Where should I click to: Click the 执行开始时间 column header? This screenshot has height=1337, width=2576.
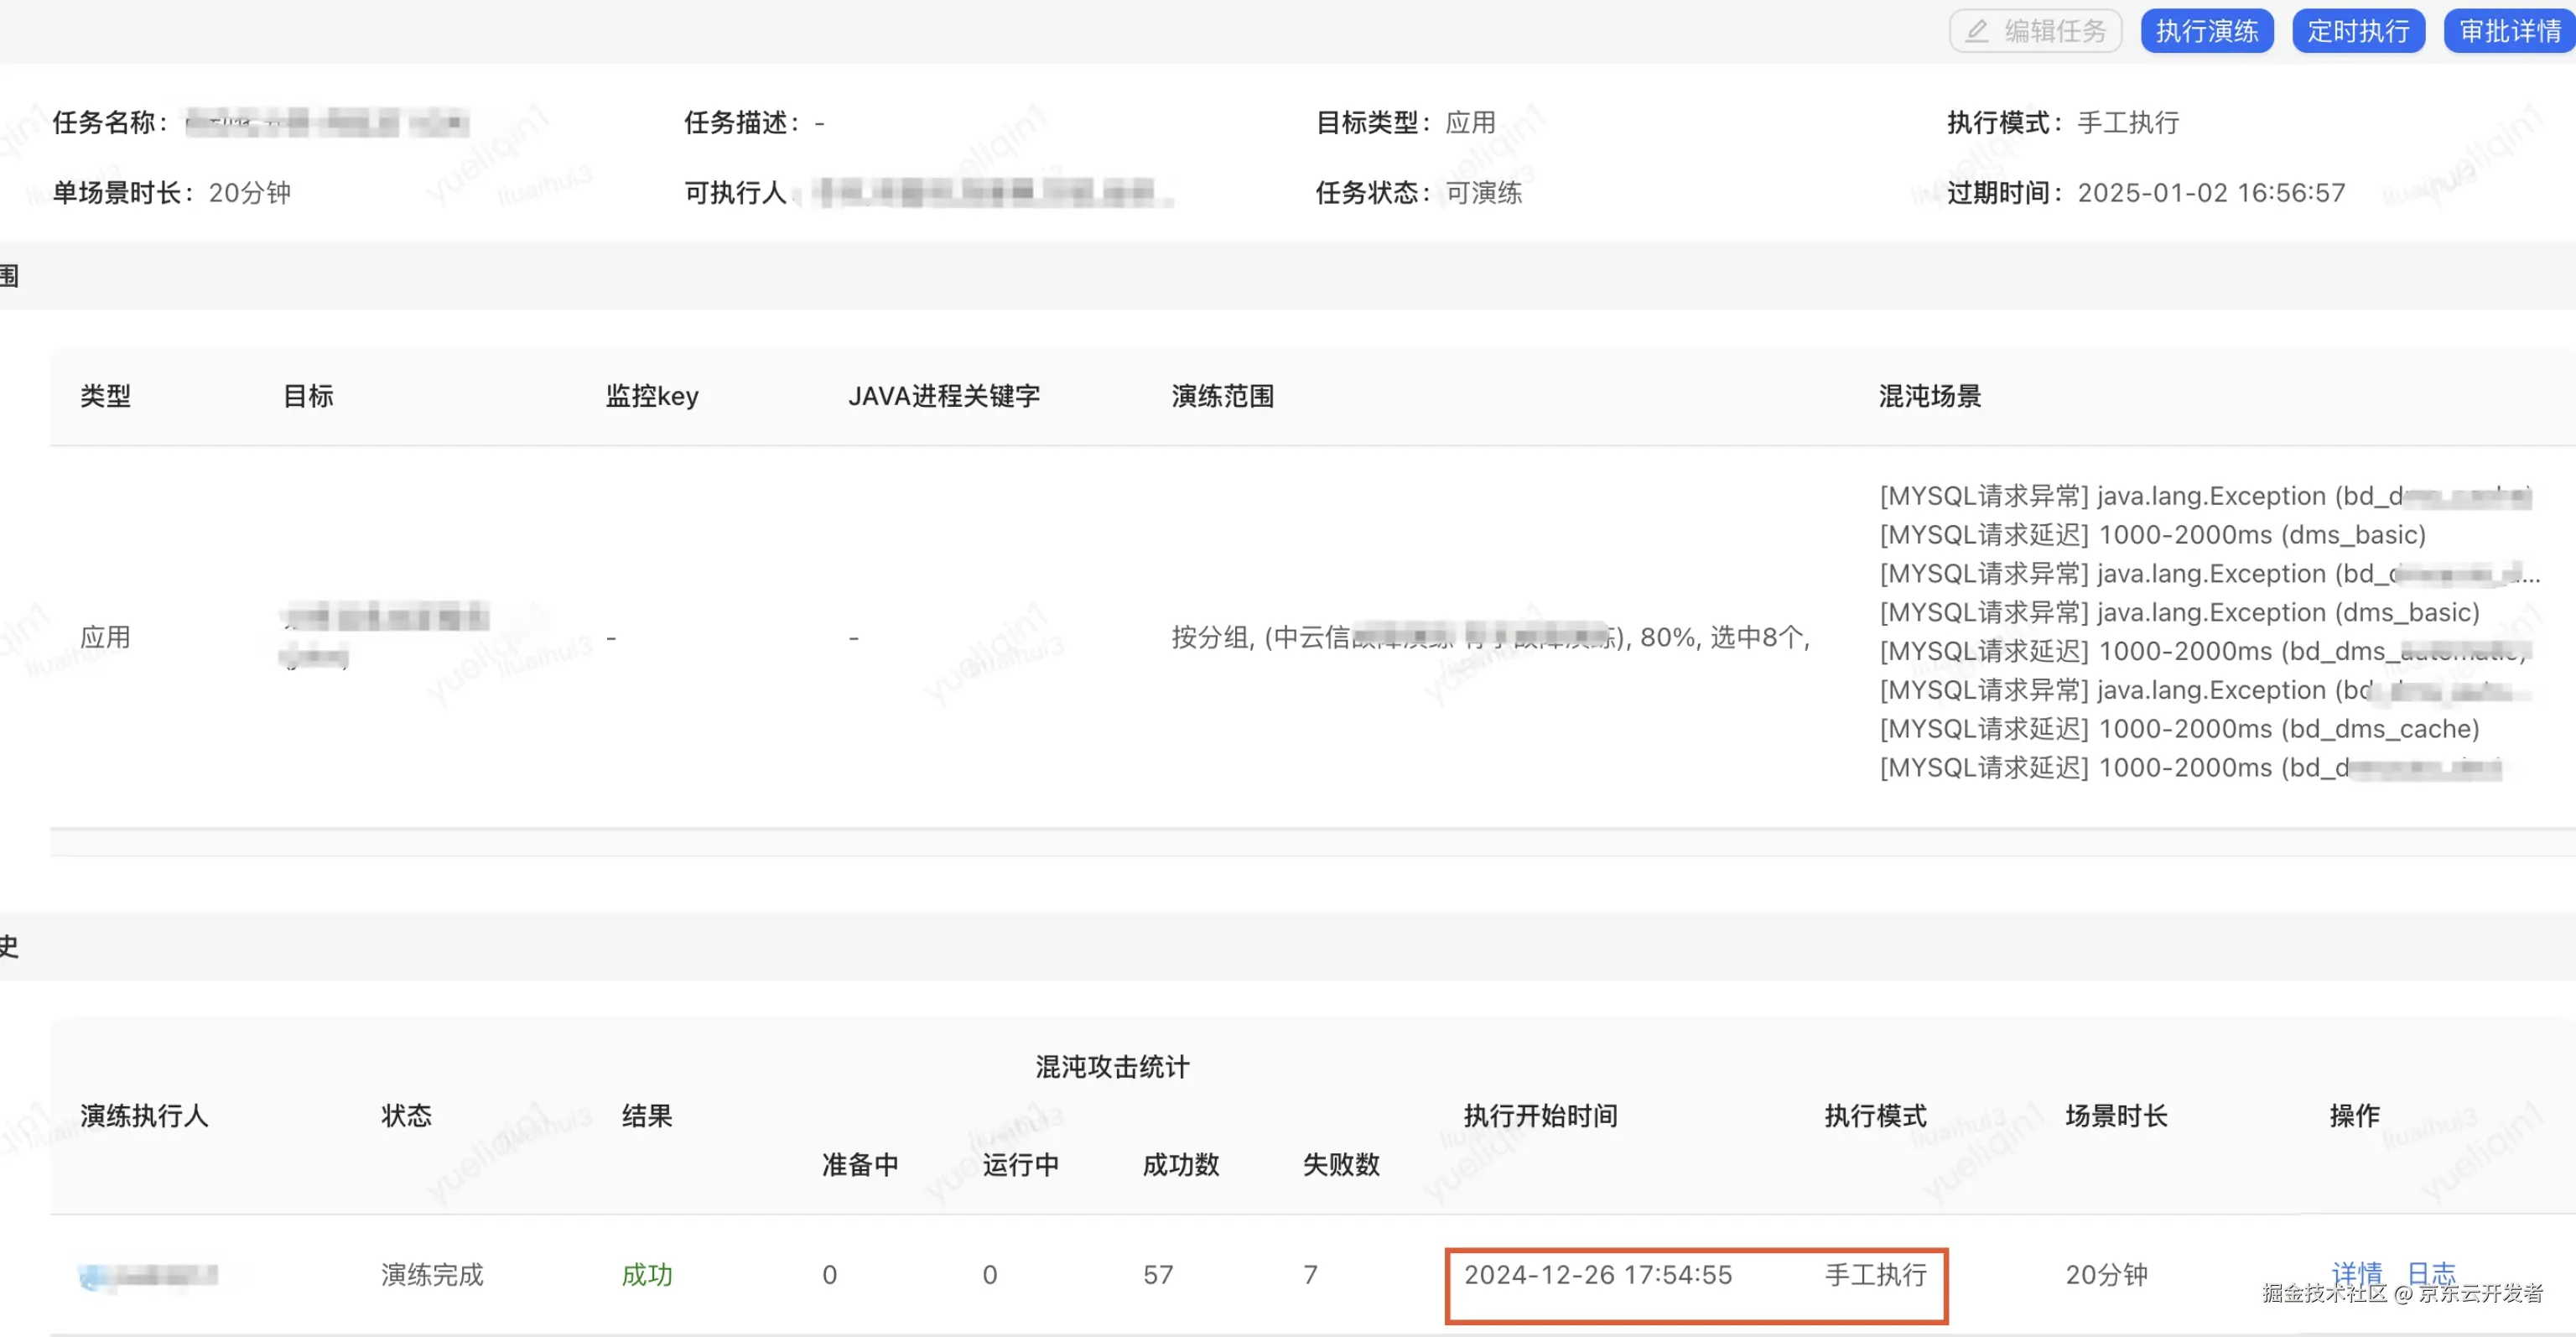point(1540,1115)
